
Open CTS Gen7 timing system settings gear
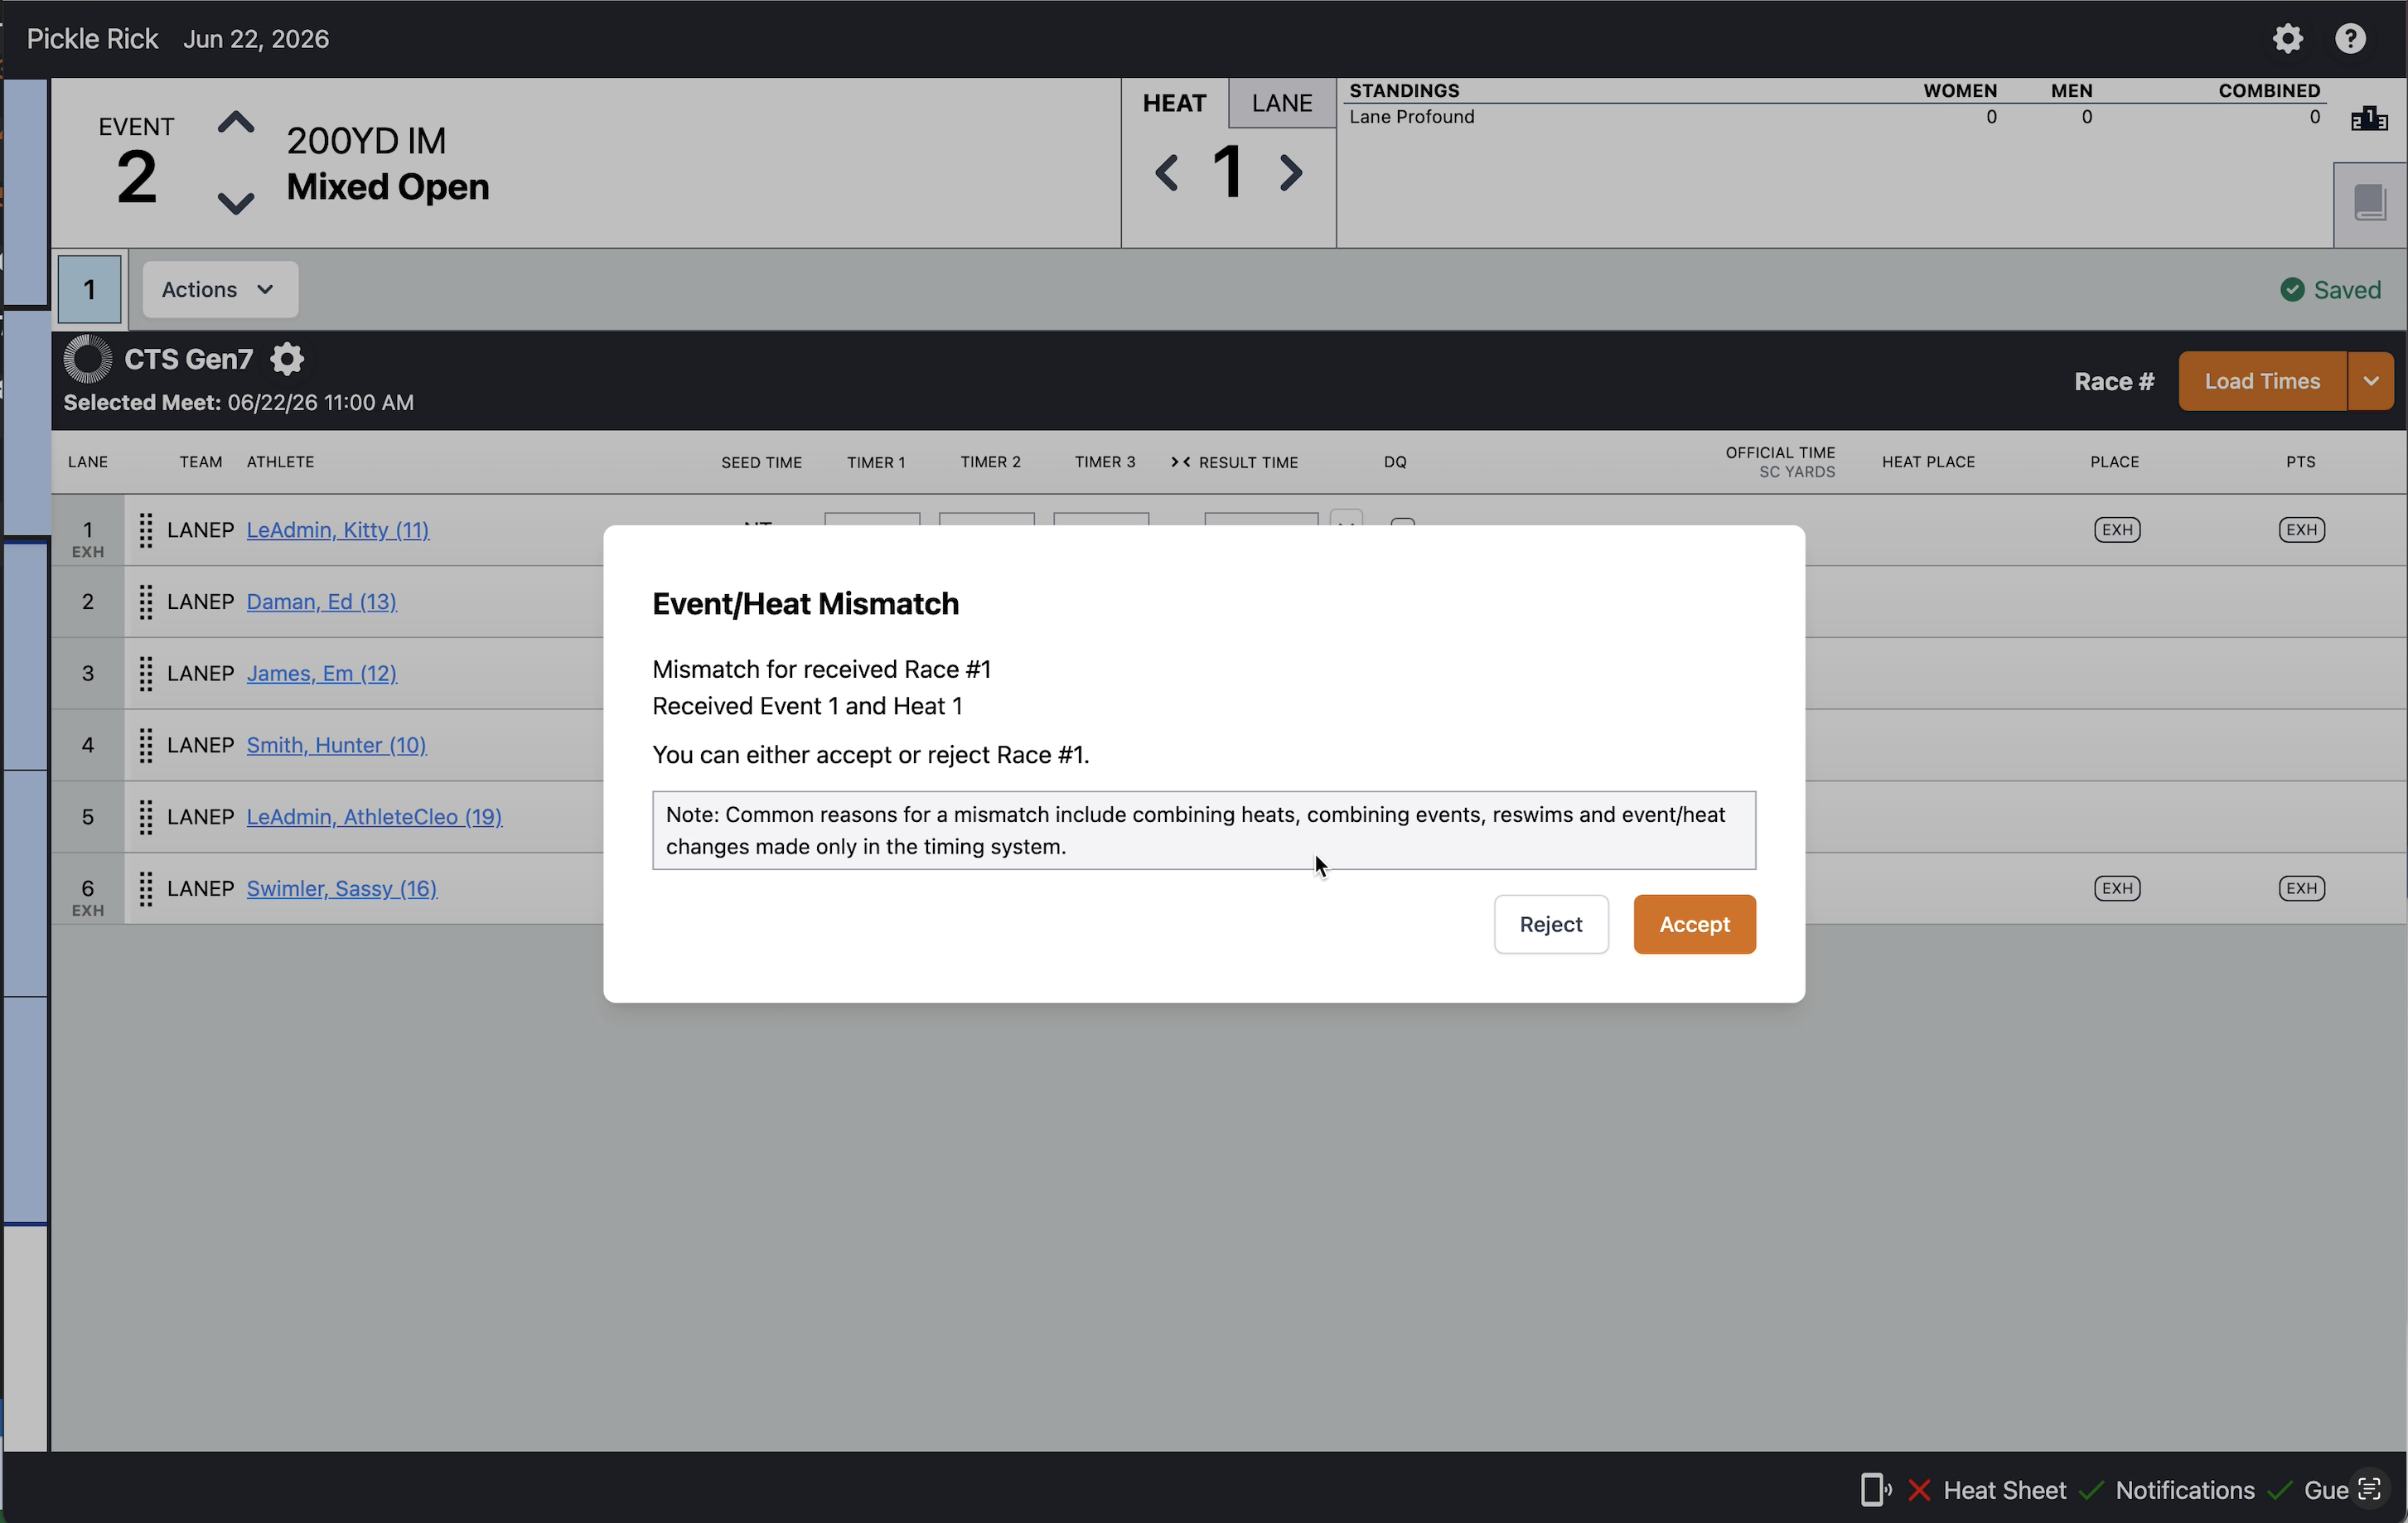tap(287, 359)
